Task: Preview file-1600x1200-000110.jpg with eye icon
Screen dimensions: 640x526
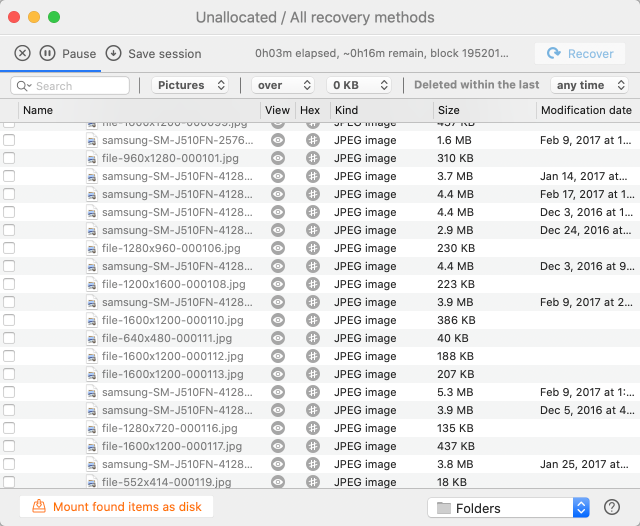Action: [x=278, y=320]
